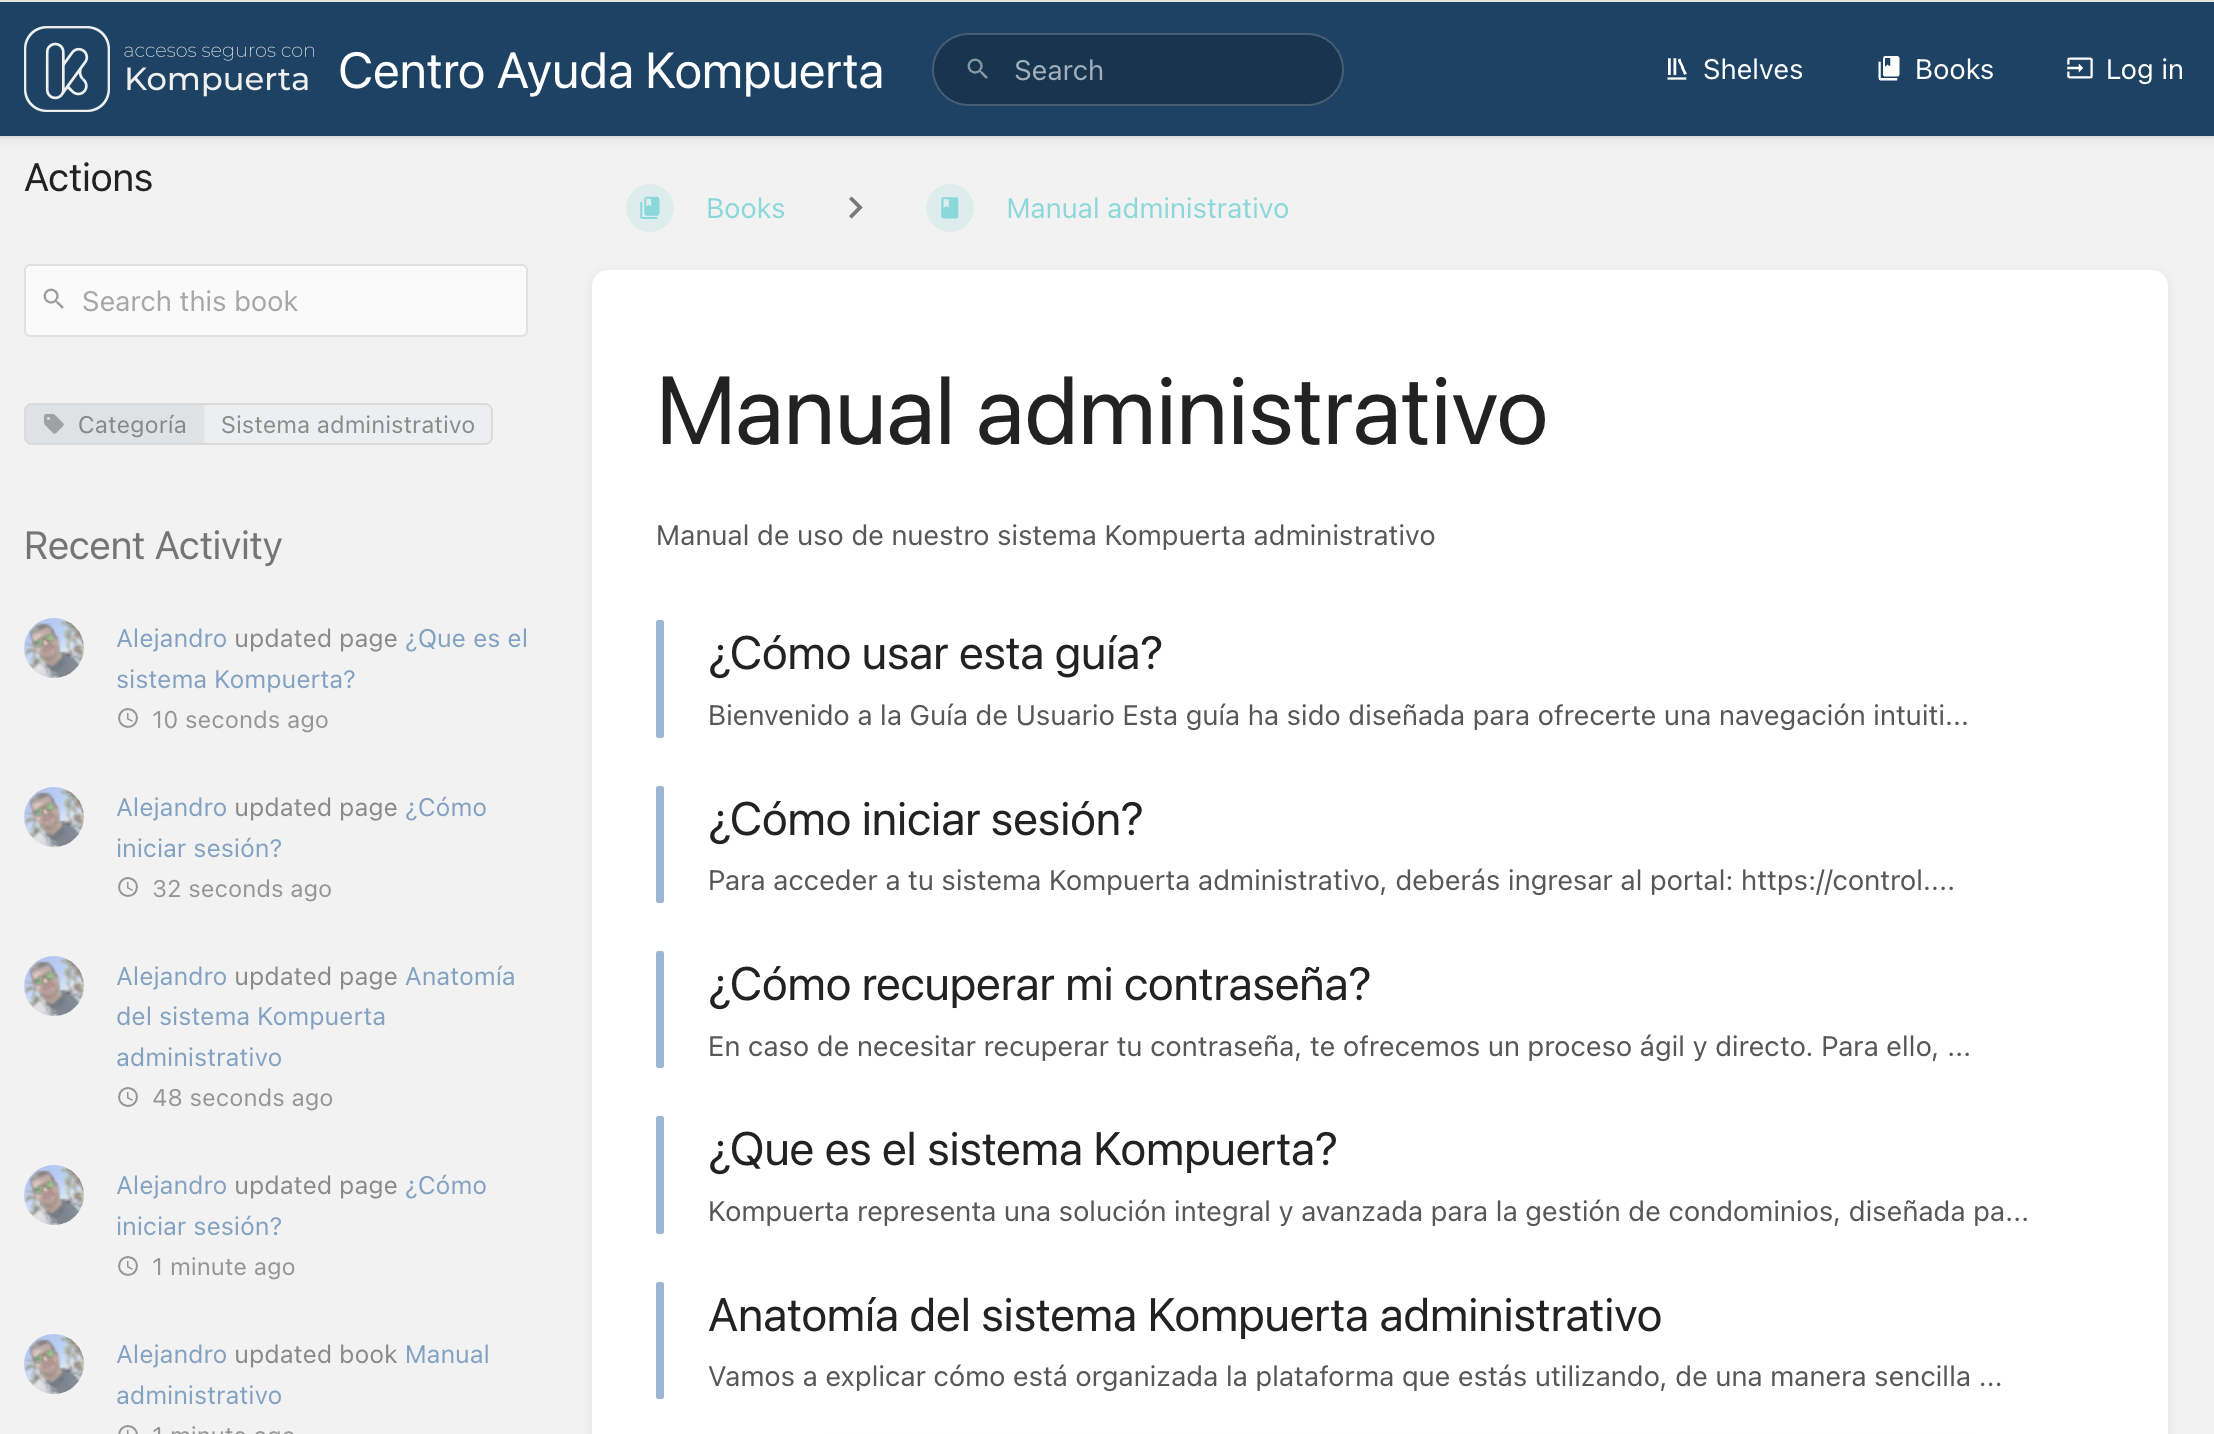Click Books breadcrumb navigation item

coord(744,208)
